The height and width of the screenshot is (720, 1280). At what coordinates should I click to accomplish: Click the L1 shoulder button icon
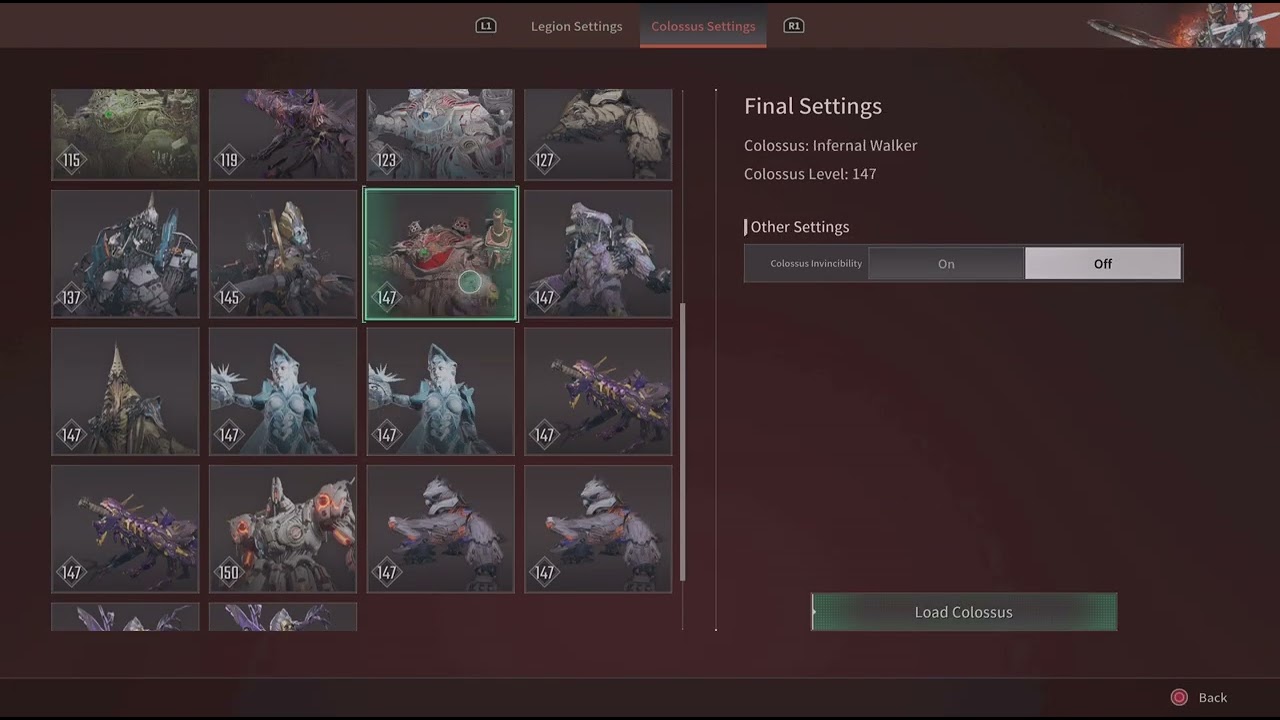click(x=486, y=26)
